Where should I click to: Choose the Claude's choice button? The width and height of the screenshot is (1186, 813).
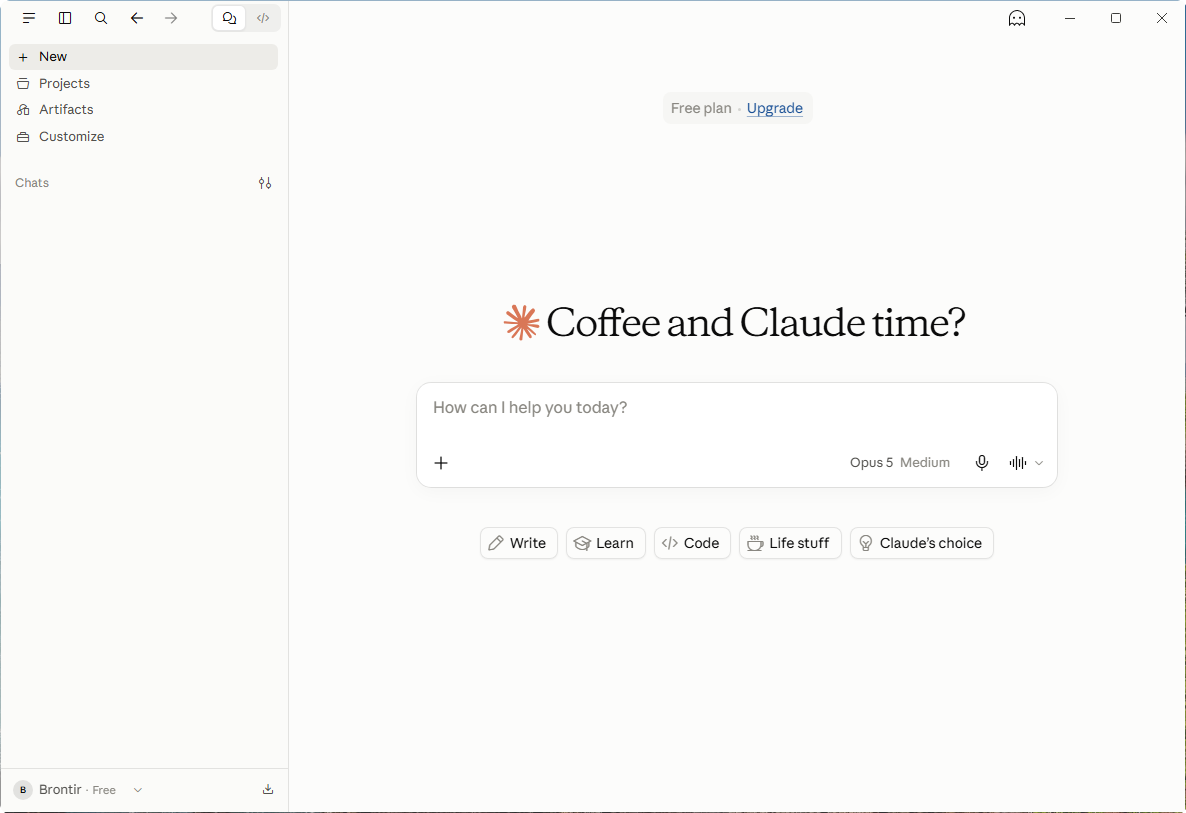921,543
